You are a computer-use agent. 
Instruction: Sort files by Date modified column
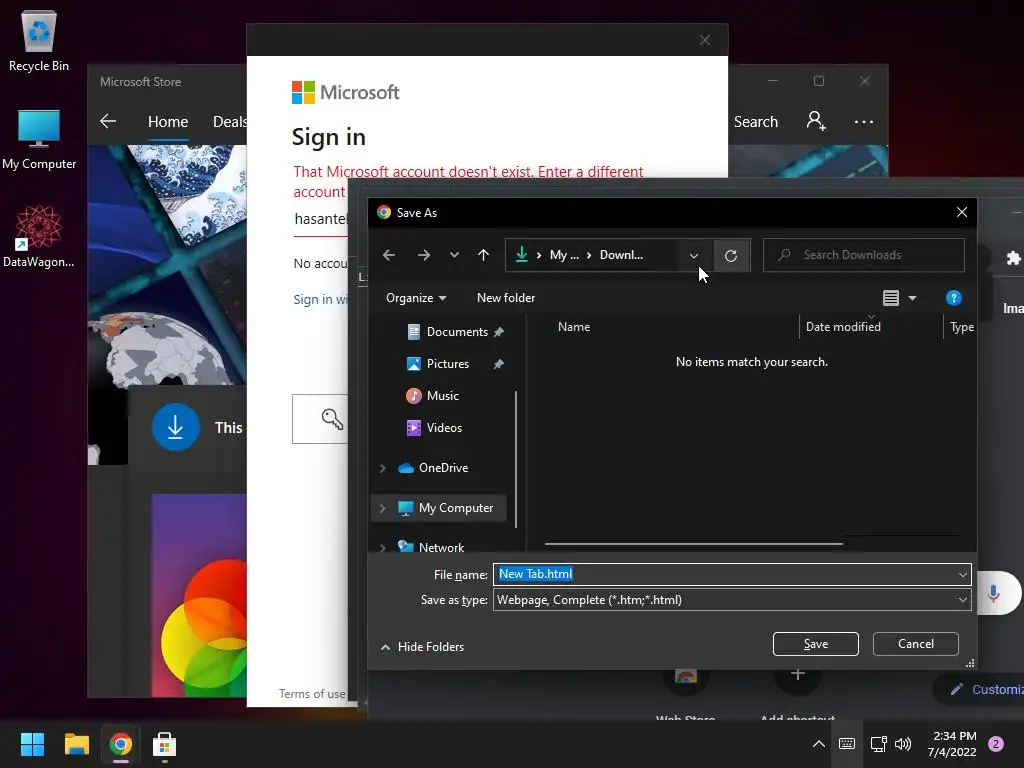pos(843,327)
